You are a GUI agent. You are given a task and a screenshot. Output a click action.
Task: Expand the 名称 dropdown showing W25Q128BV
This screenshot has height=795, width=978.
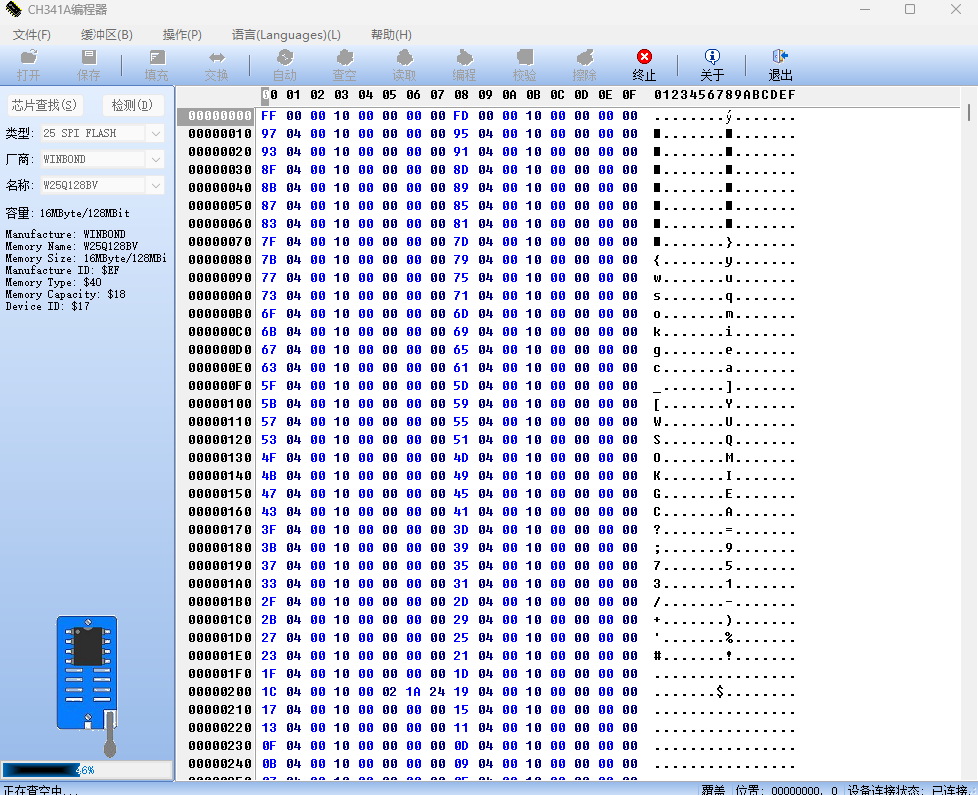155,185
